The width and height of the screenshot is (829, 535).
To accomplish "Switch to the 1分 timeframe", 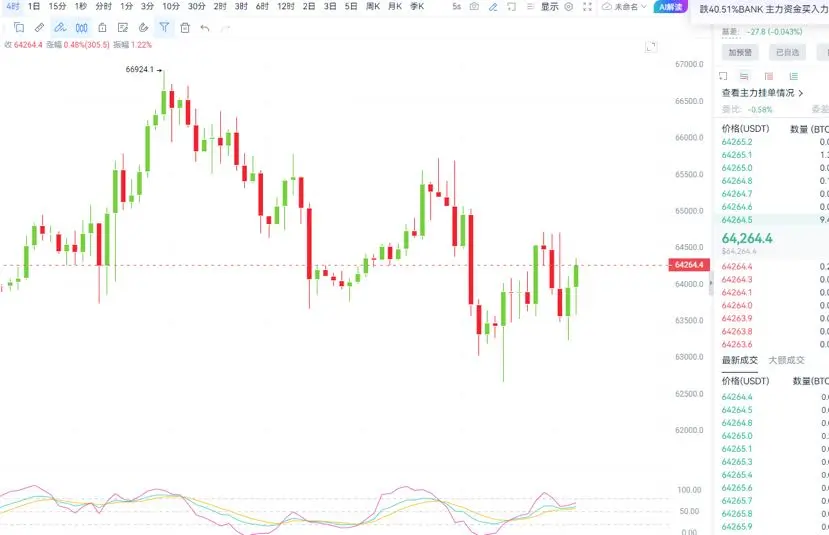I will click(x=126, y=6).
